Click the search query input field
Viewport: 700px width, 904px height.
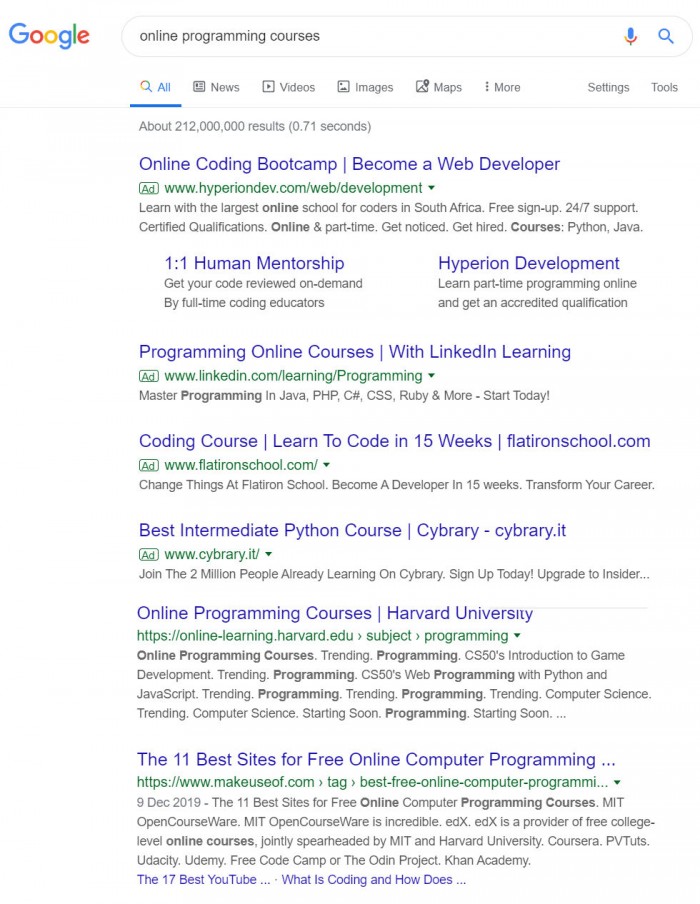tap(370, 36)
